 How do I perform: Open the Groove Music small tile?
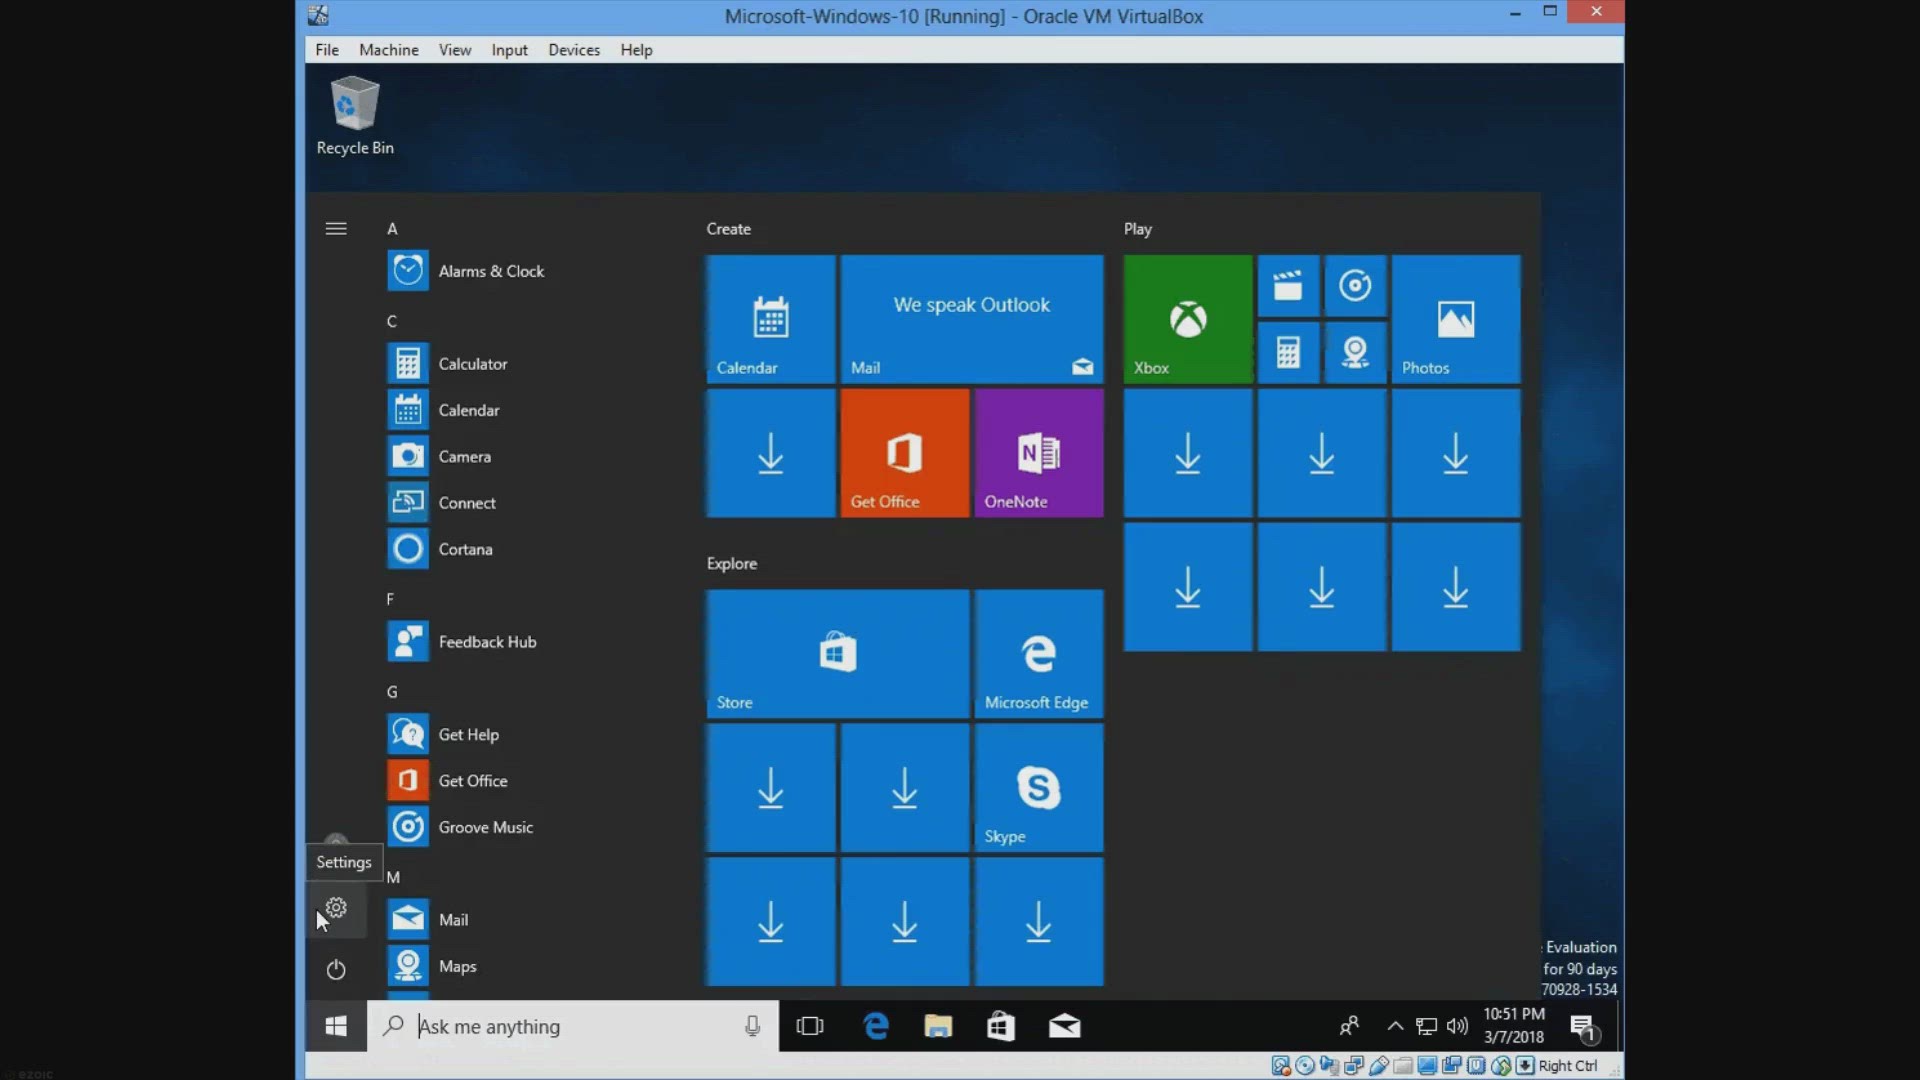[1355, 286]
